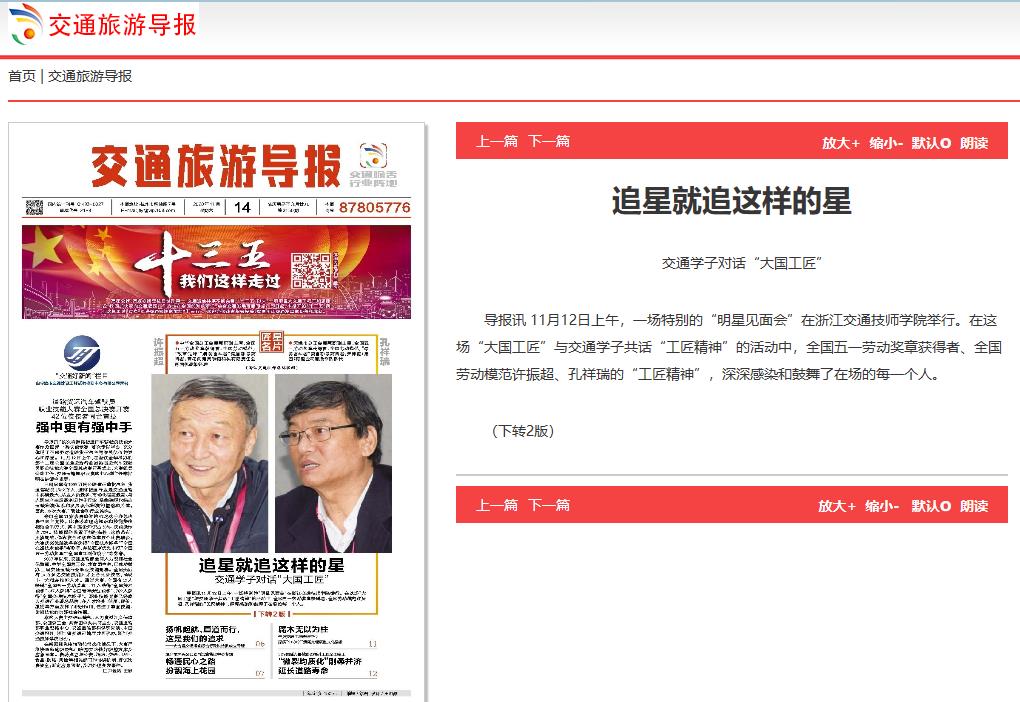Click bottom bar 朗读 control
Screen dimensions: 1020x702
coord(974,506)
